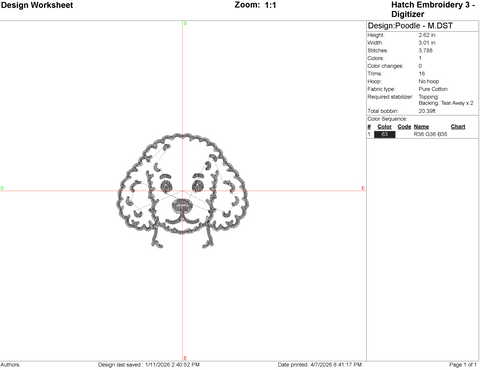Click the 'Design last saved' timestamp
The height and width of the screenshot is (370, 480).
tap(149, 365)
